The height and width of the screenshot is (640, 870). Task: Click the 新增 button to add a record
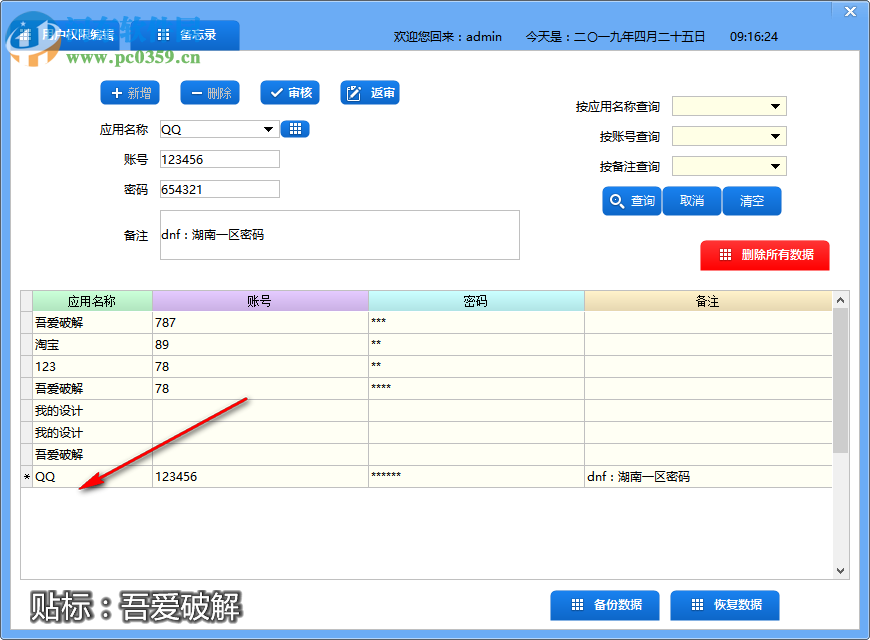[x=130, y=92]
